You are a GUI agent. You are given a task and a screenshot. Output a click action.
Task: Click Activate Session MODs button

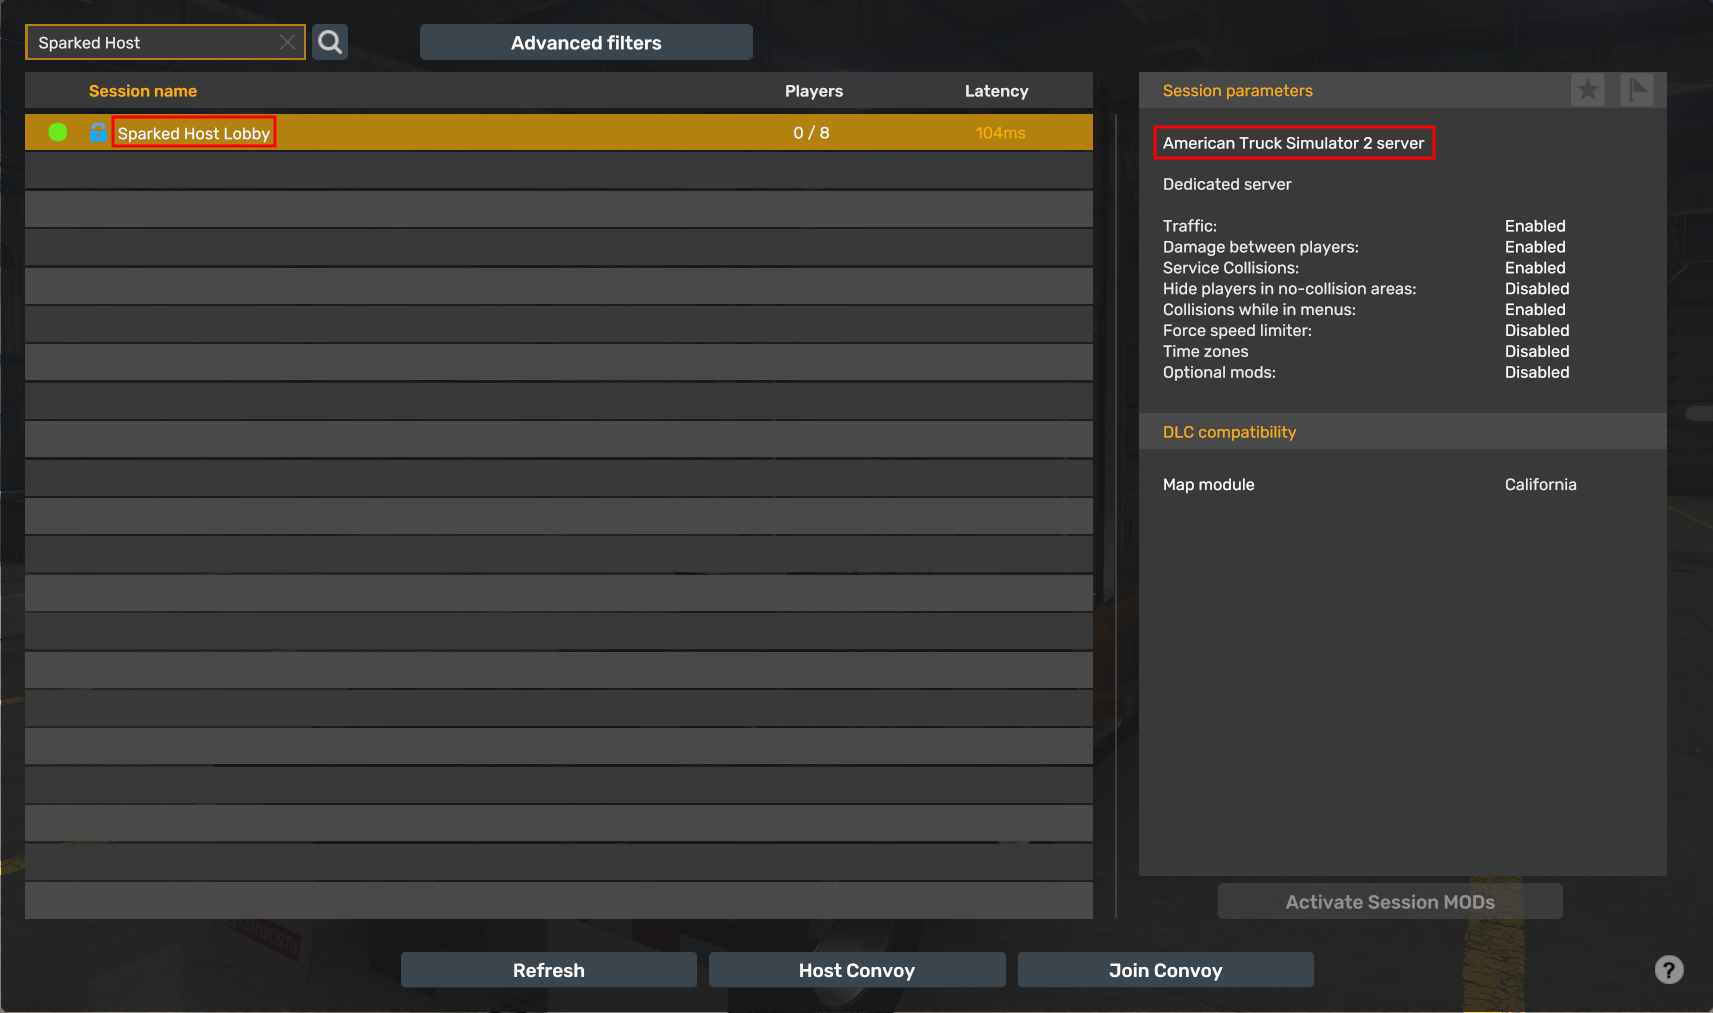(x=1390, y=902)
